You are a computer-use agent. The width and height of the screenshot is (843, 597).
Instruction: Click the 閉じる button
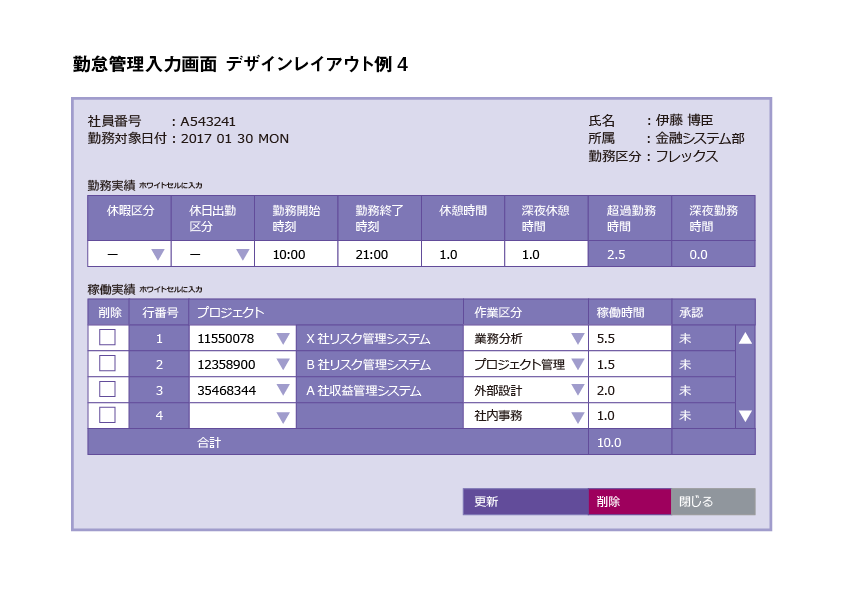(x=713, y=502)
